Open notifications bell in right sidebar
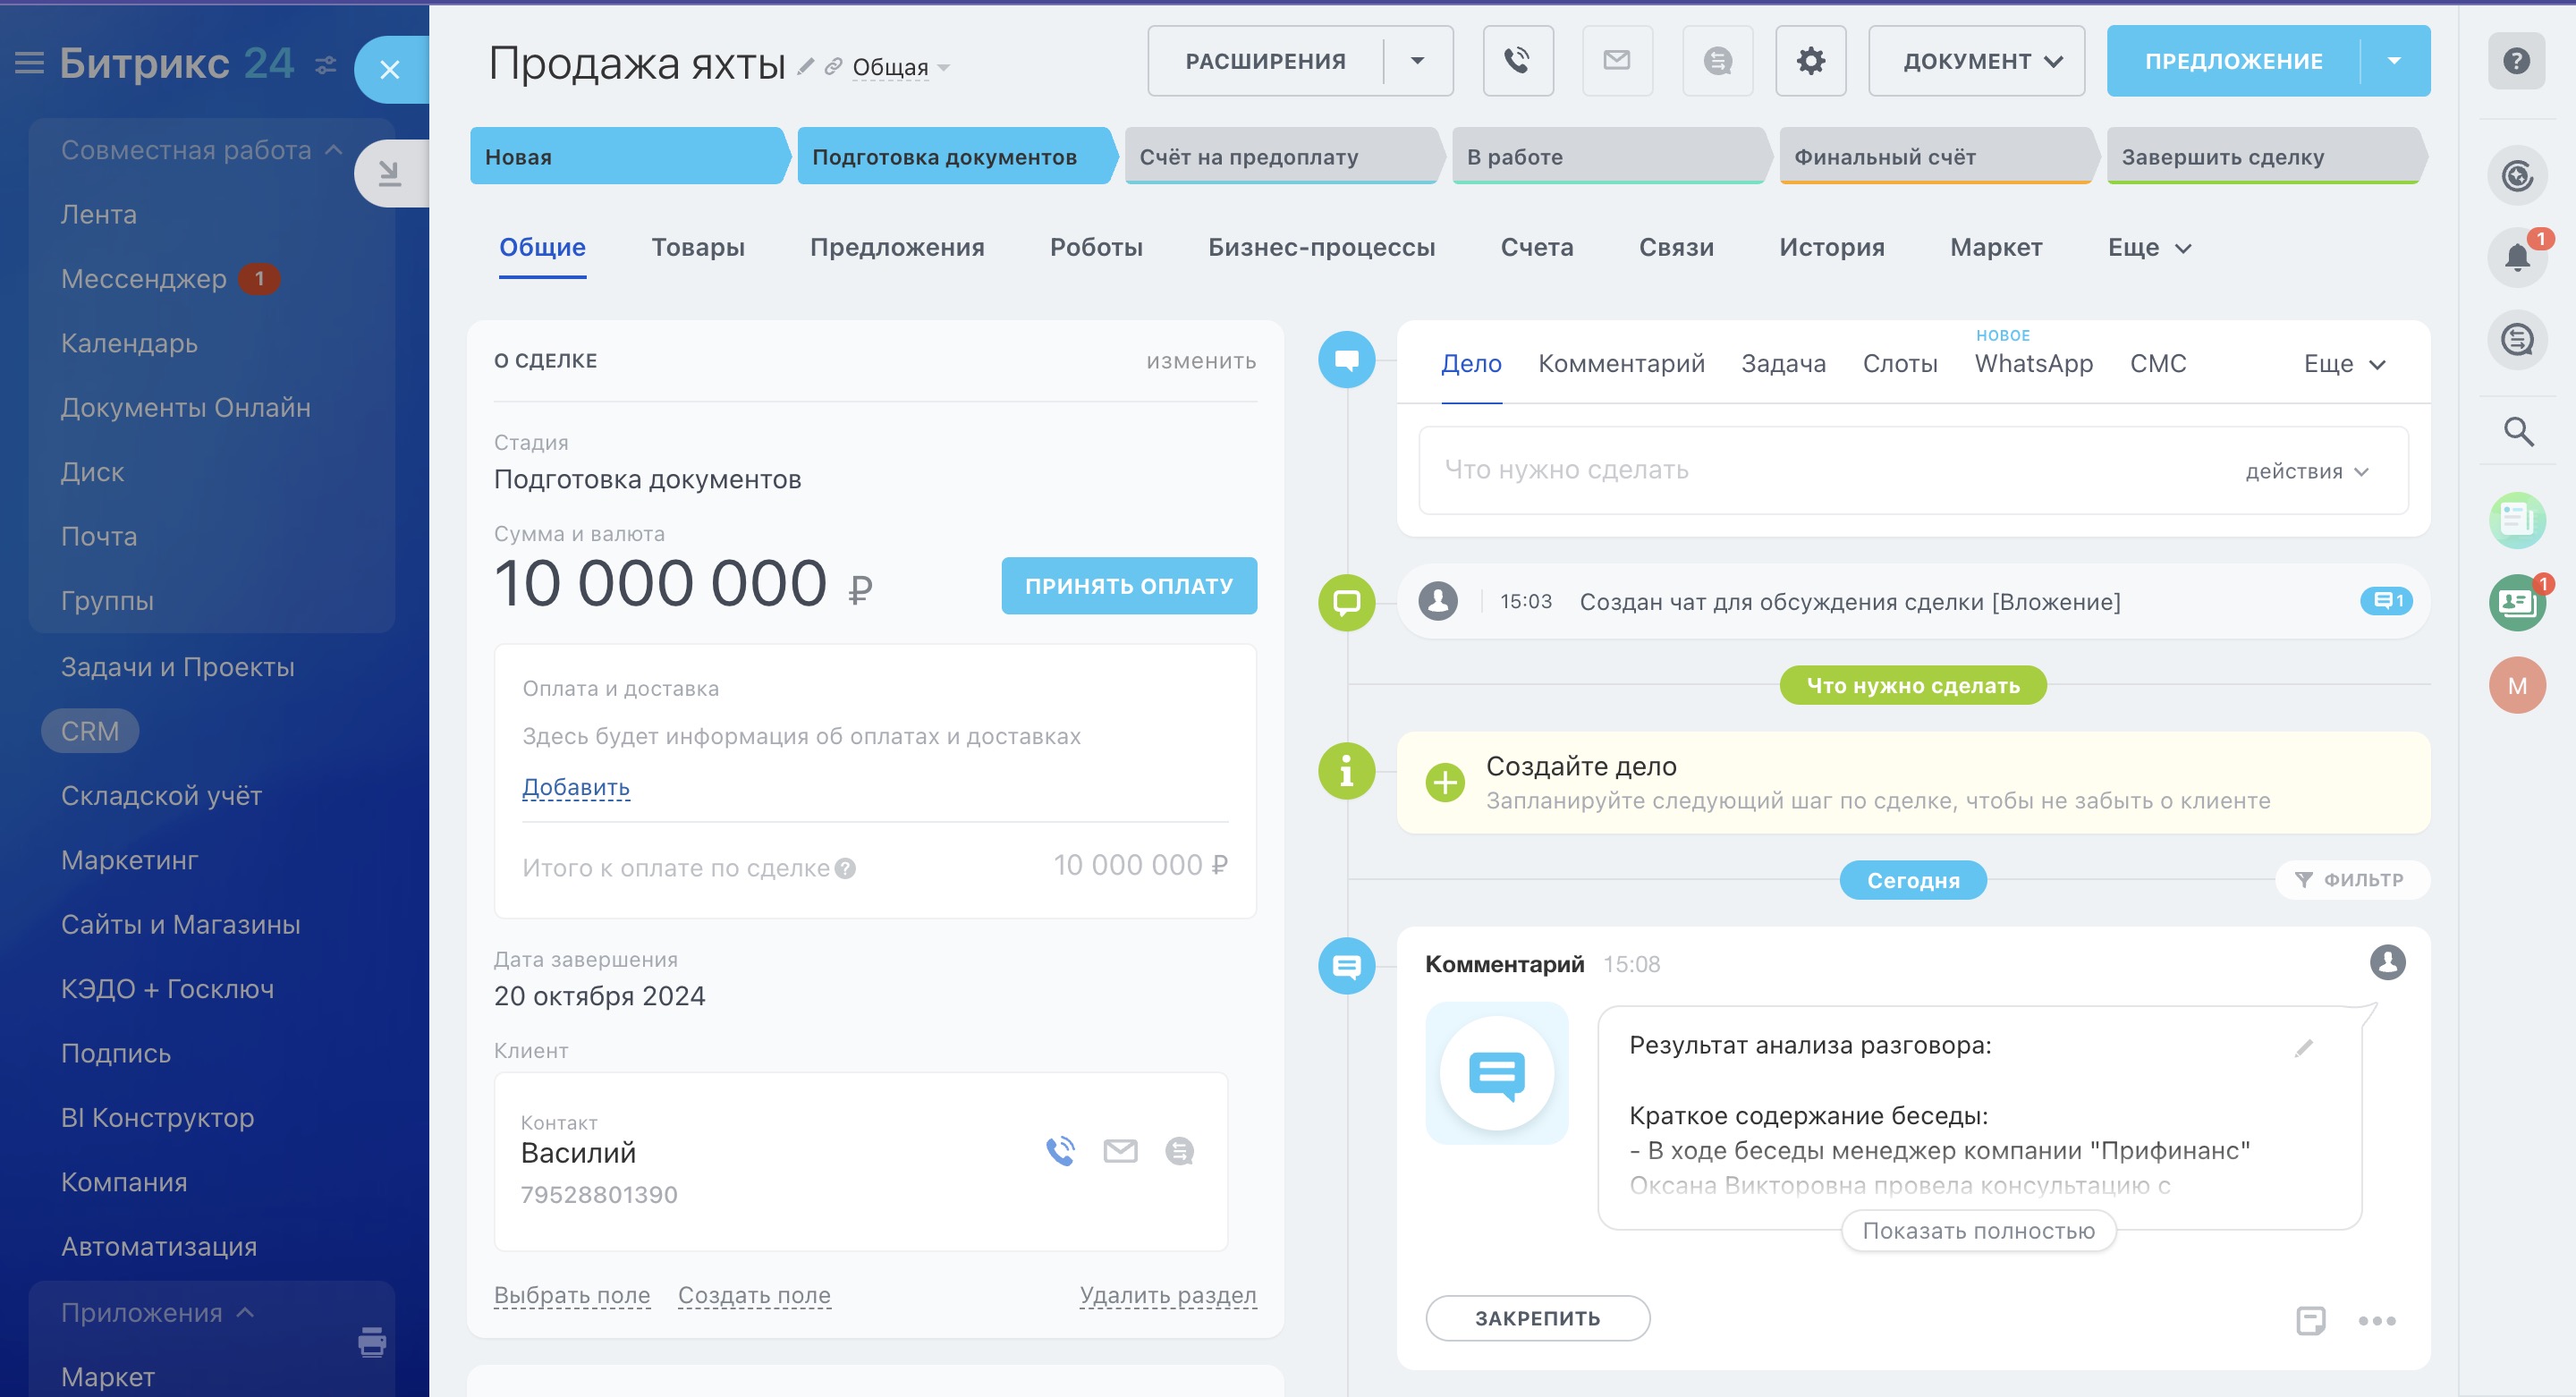Screen dimensions: 2576x1397 [2516, 257]
